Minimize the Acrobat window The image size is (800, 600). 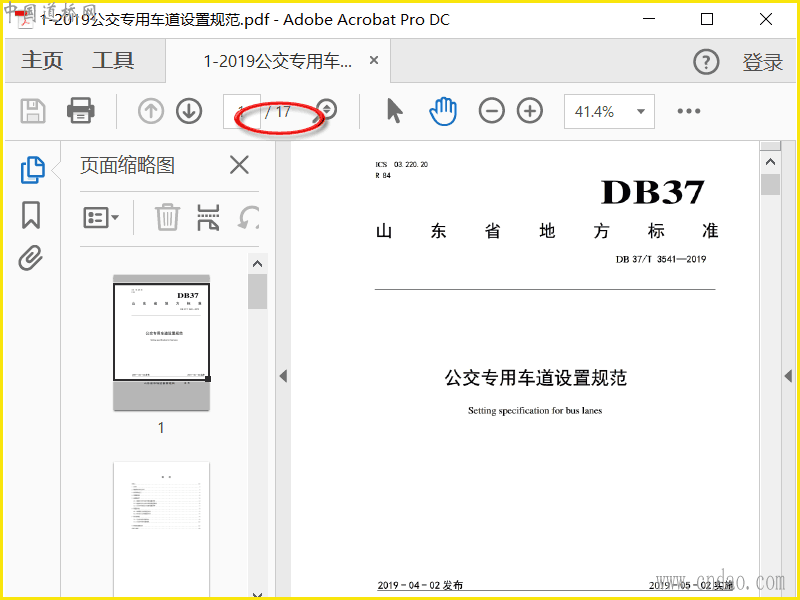649,19
